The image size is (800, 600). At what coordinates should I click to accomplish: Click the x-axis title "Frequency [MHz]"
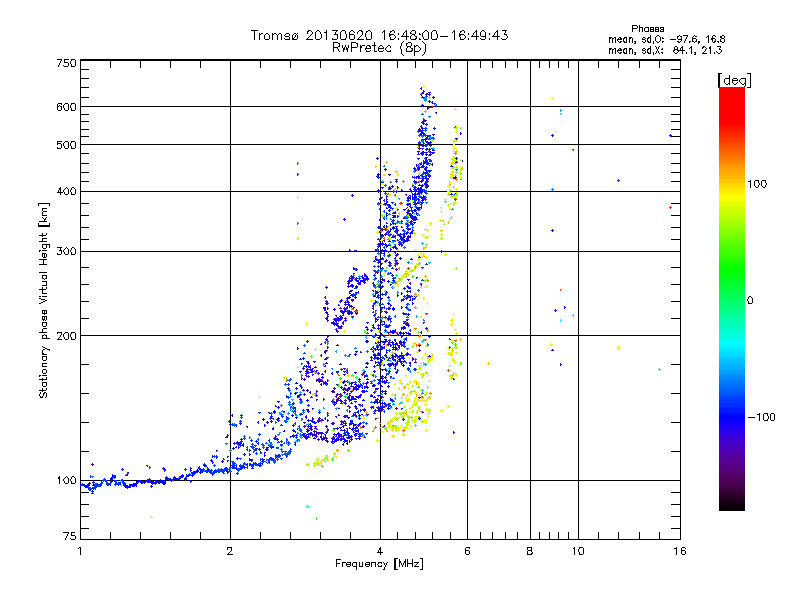379,564
